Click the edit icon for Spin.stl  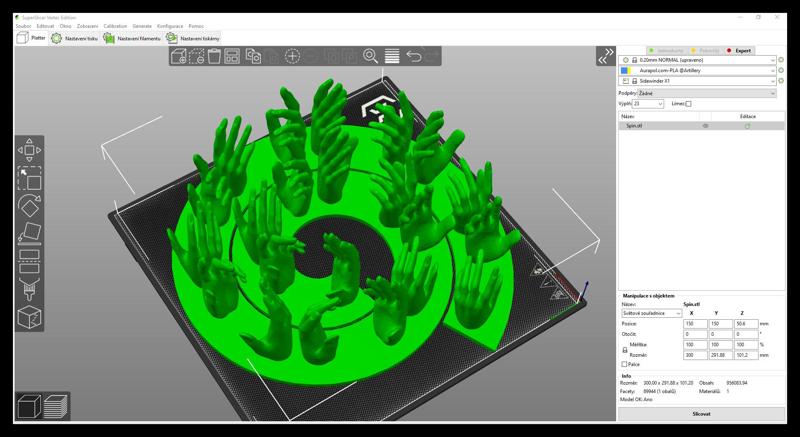point(747,126)
